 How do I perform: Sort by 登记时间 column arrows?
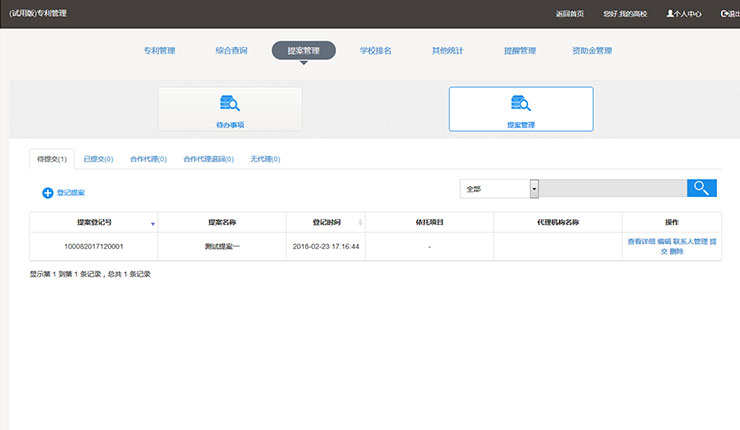[x=360, y=222]
